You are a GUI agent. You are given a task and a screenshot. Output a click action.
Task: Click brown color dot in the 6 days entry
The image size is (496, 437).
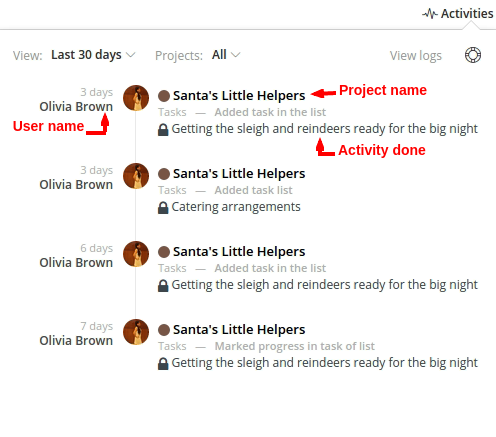pos(164,252)
